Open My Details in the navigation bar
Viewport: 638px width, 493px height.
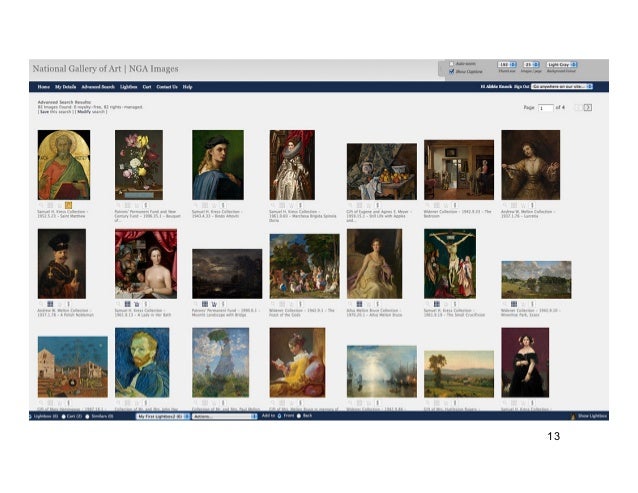pyautogui.click(x=66, y=87)
